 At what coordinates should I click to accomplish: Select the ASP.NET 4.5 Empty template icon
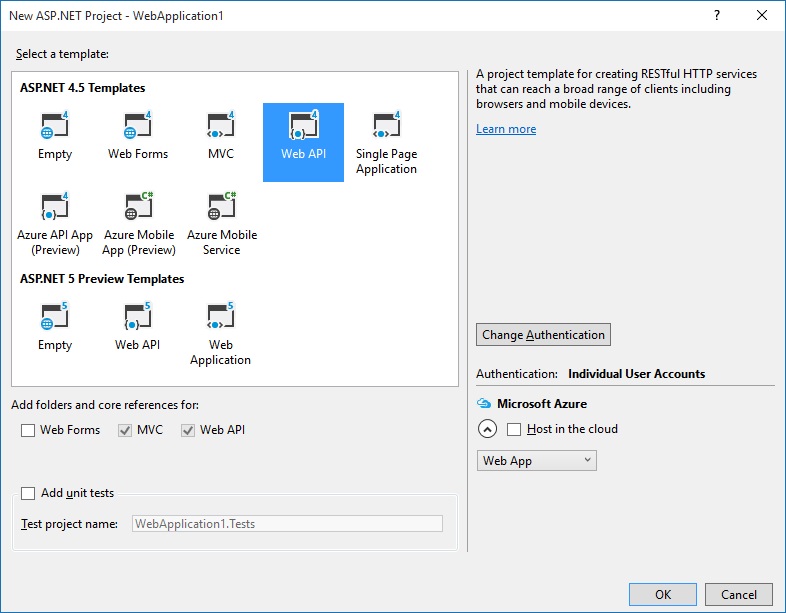(54, 125)
